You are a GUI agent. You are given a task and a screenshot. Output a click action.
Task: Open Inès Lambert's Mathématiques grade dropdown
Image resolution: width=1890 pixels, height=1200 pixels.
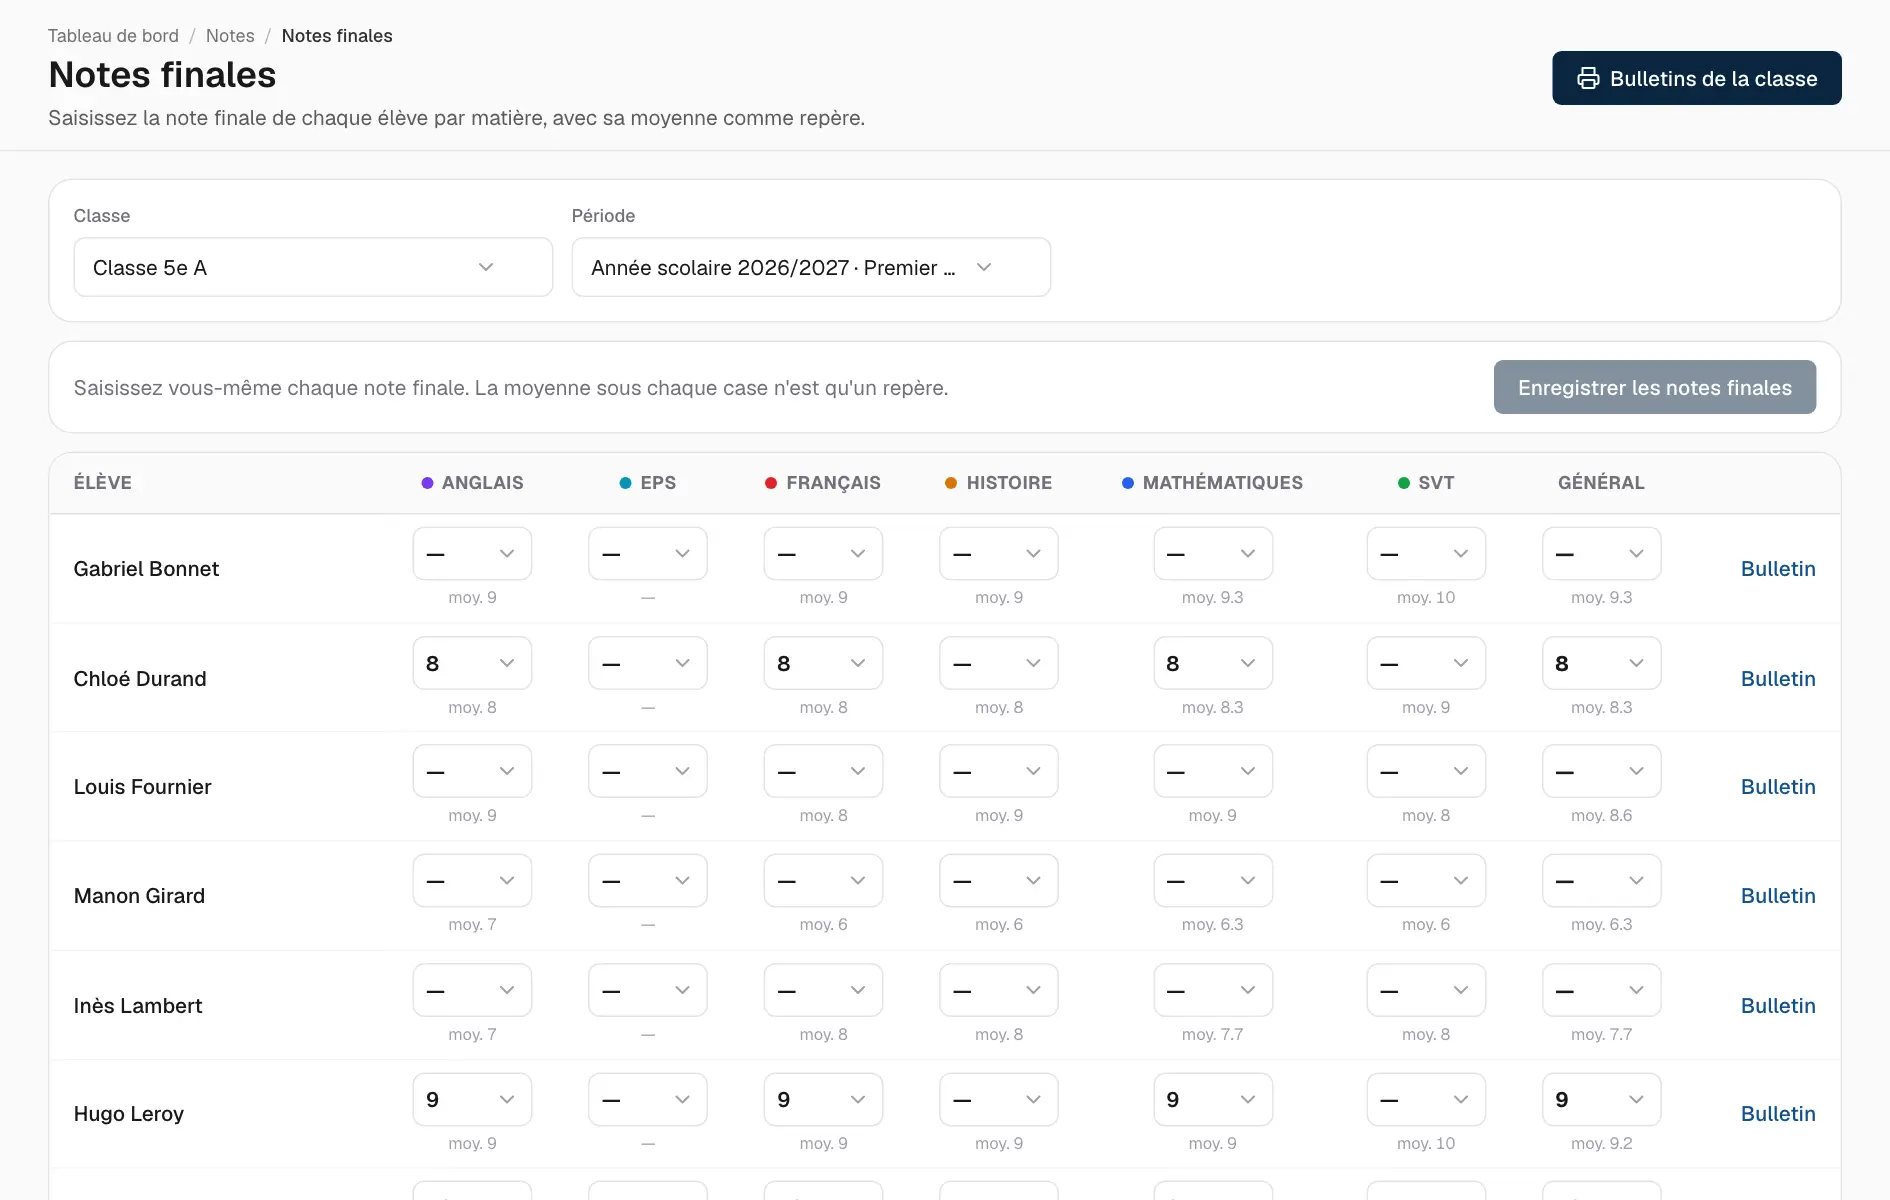tap(1213, 990)
